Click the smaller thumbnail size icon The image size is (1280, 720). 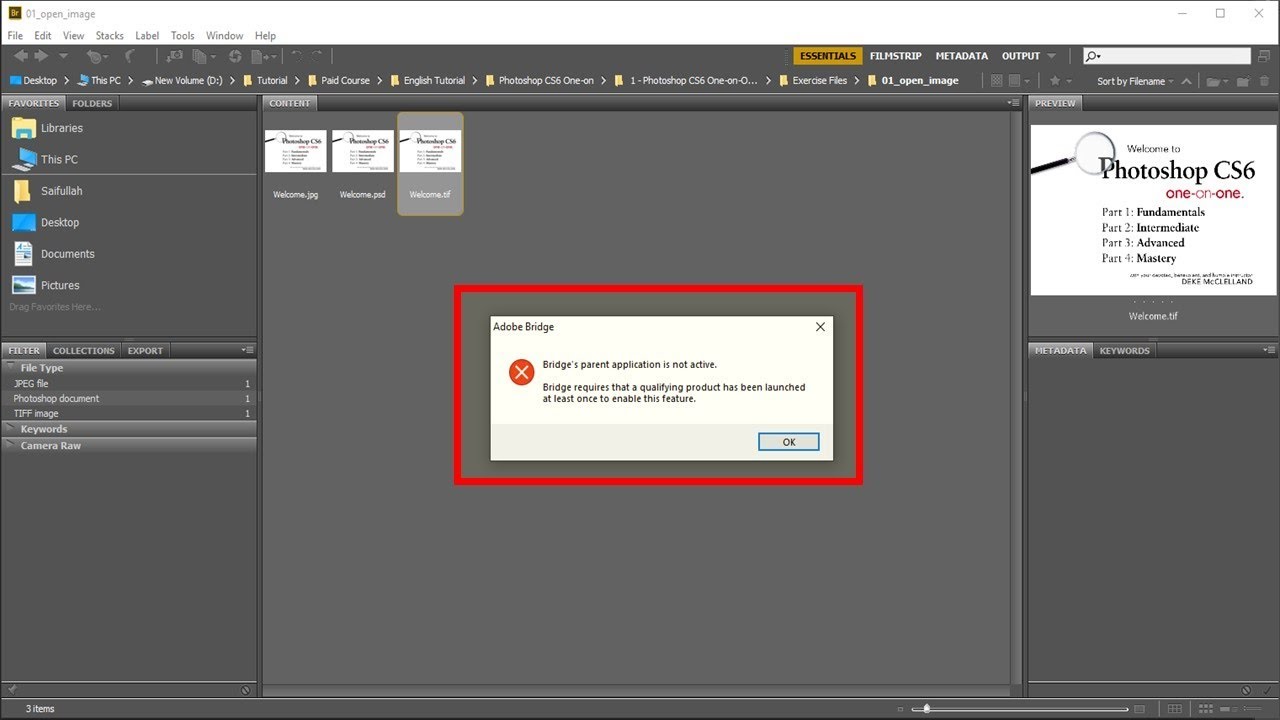(x=900, y=709)
